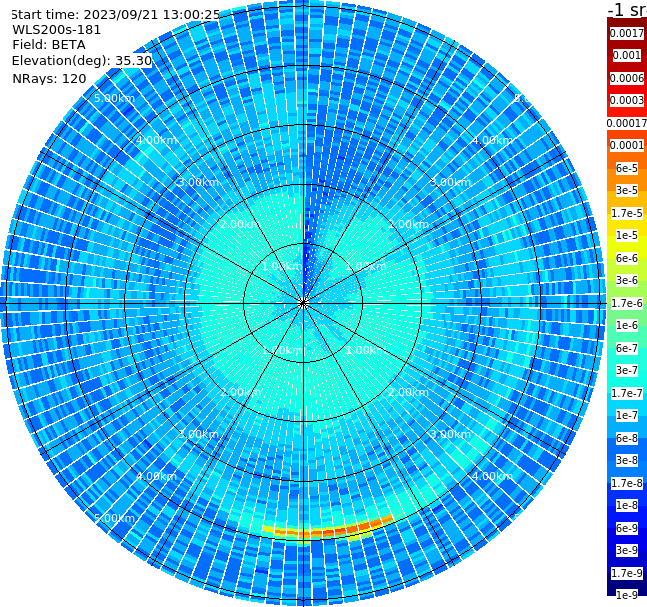This screenshot has height=607, width=647.
Task: Click the 1.7e-8 colorbar tick label
Action: pos(627,483)
